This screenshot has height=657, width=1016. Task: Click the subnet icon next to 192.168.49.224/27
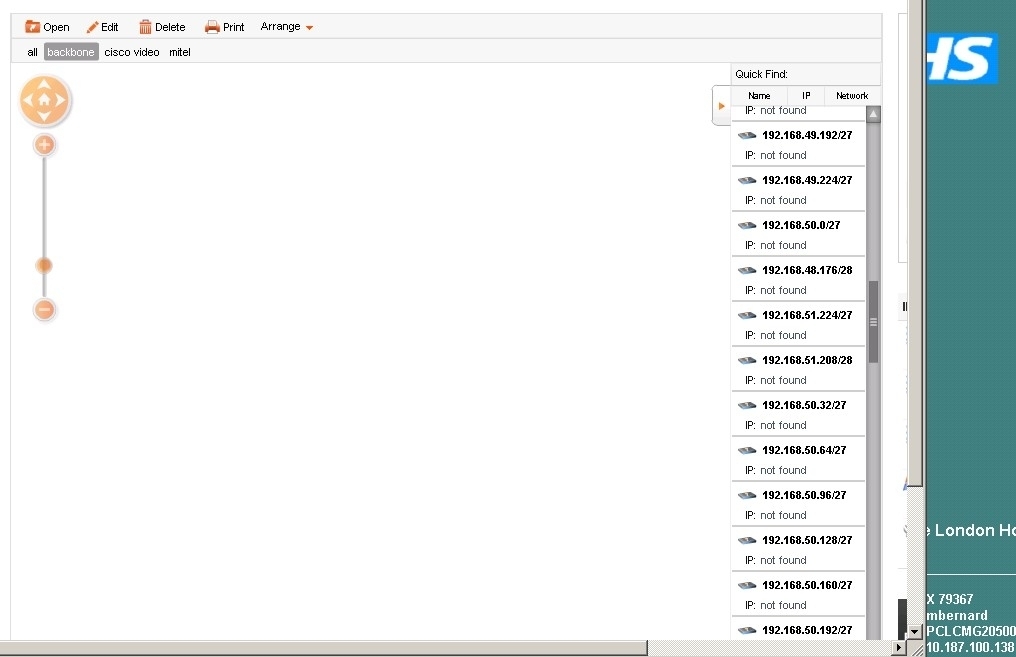pyautogui.click(x=747, y=180)
